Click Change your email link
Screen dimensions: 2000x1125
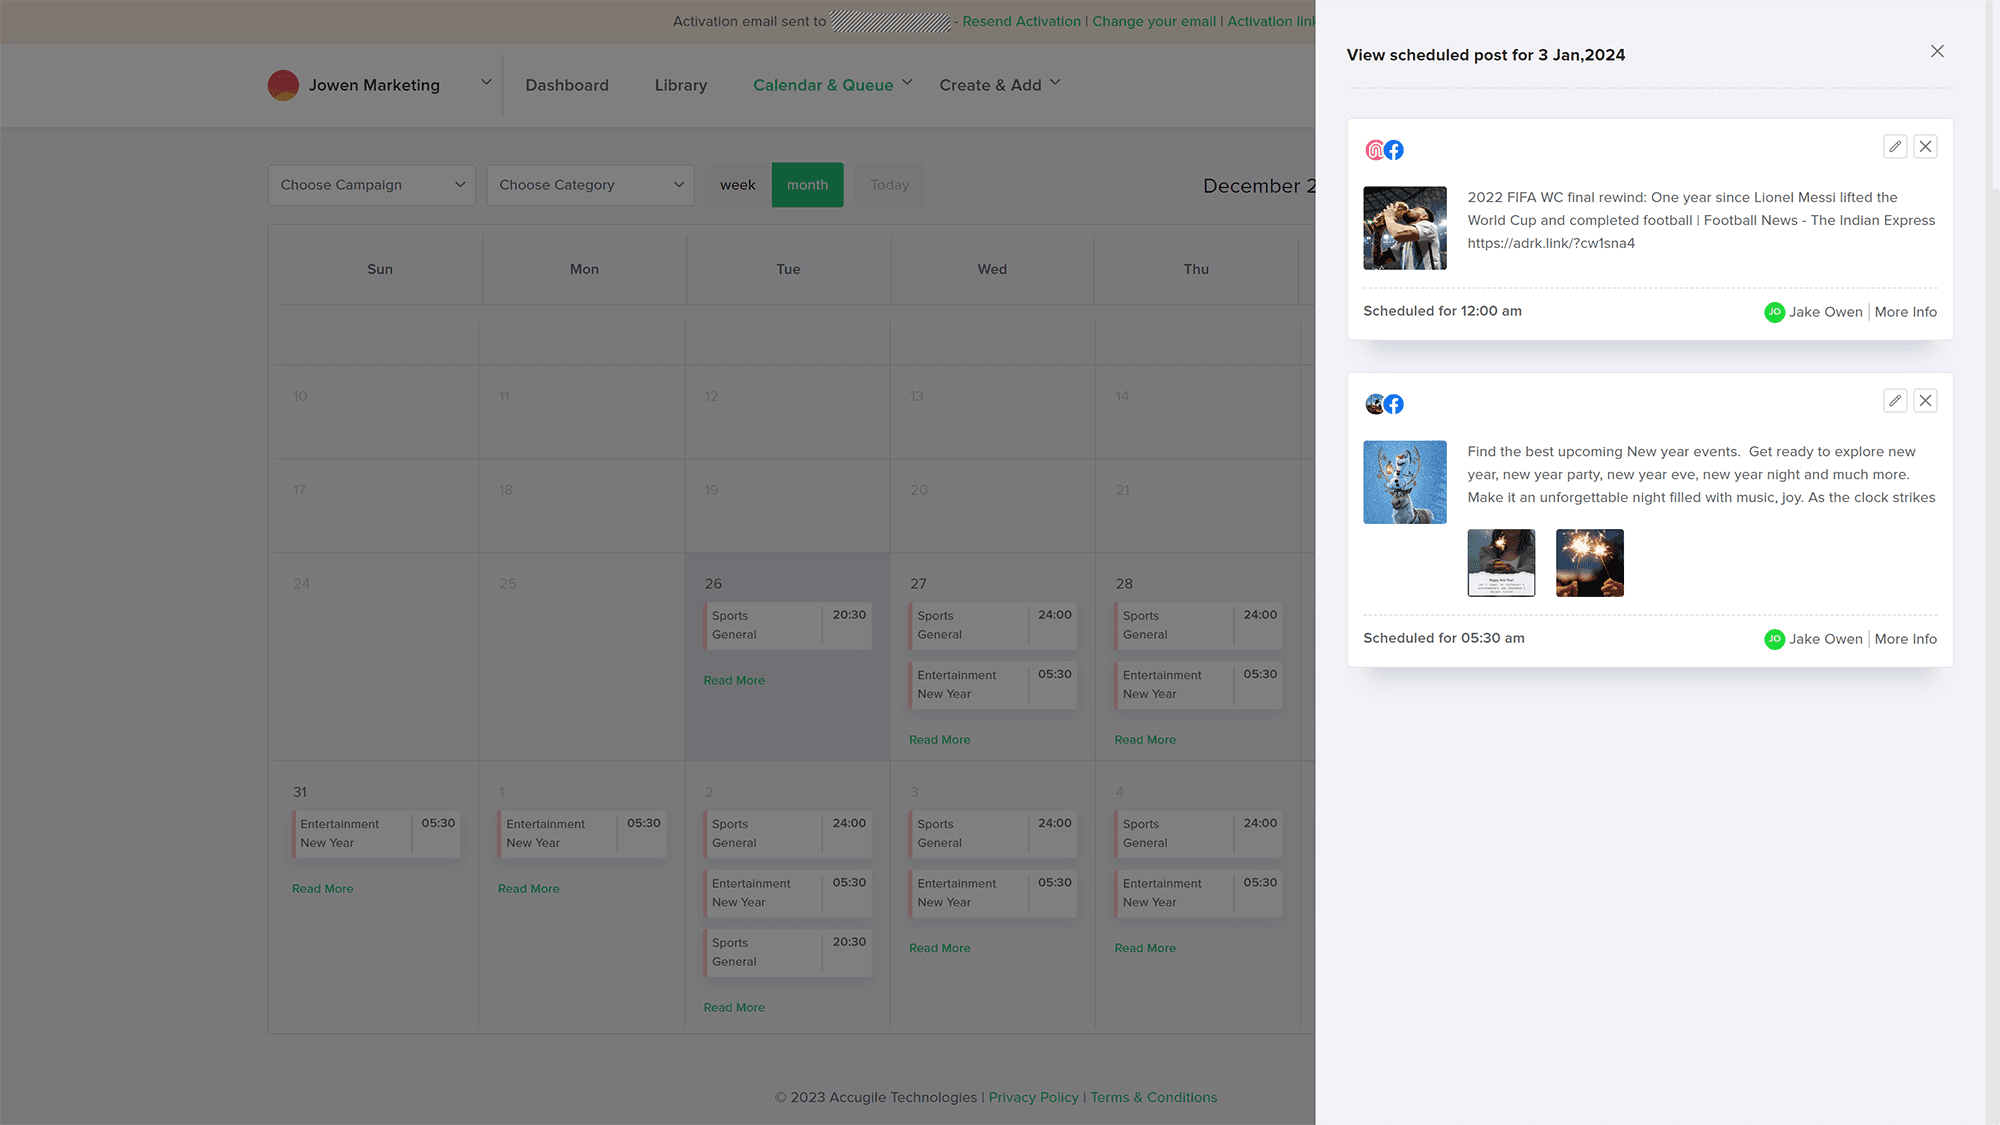1154,21
